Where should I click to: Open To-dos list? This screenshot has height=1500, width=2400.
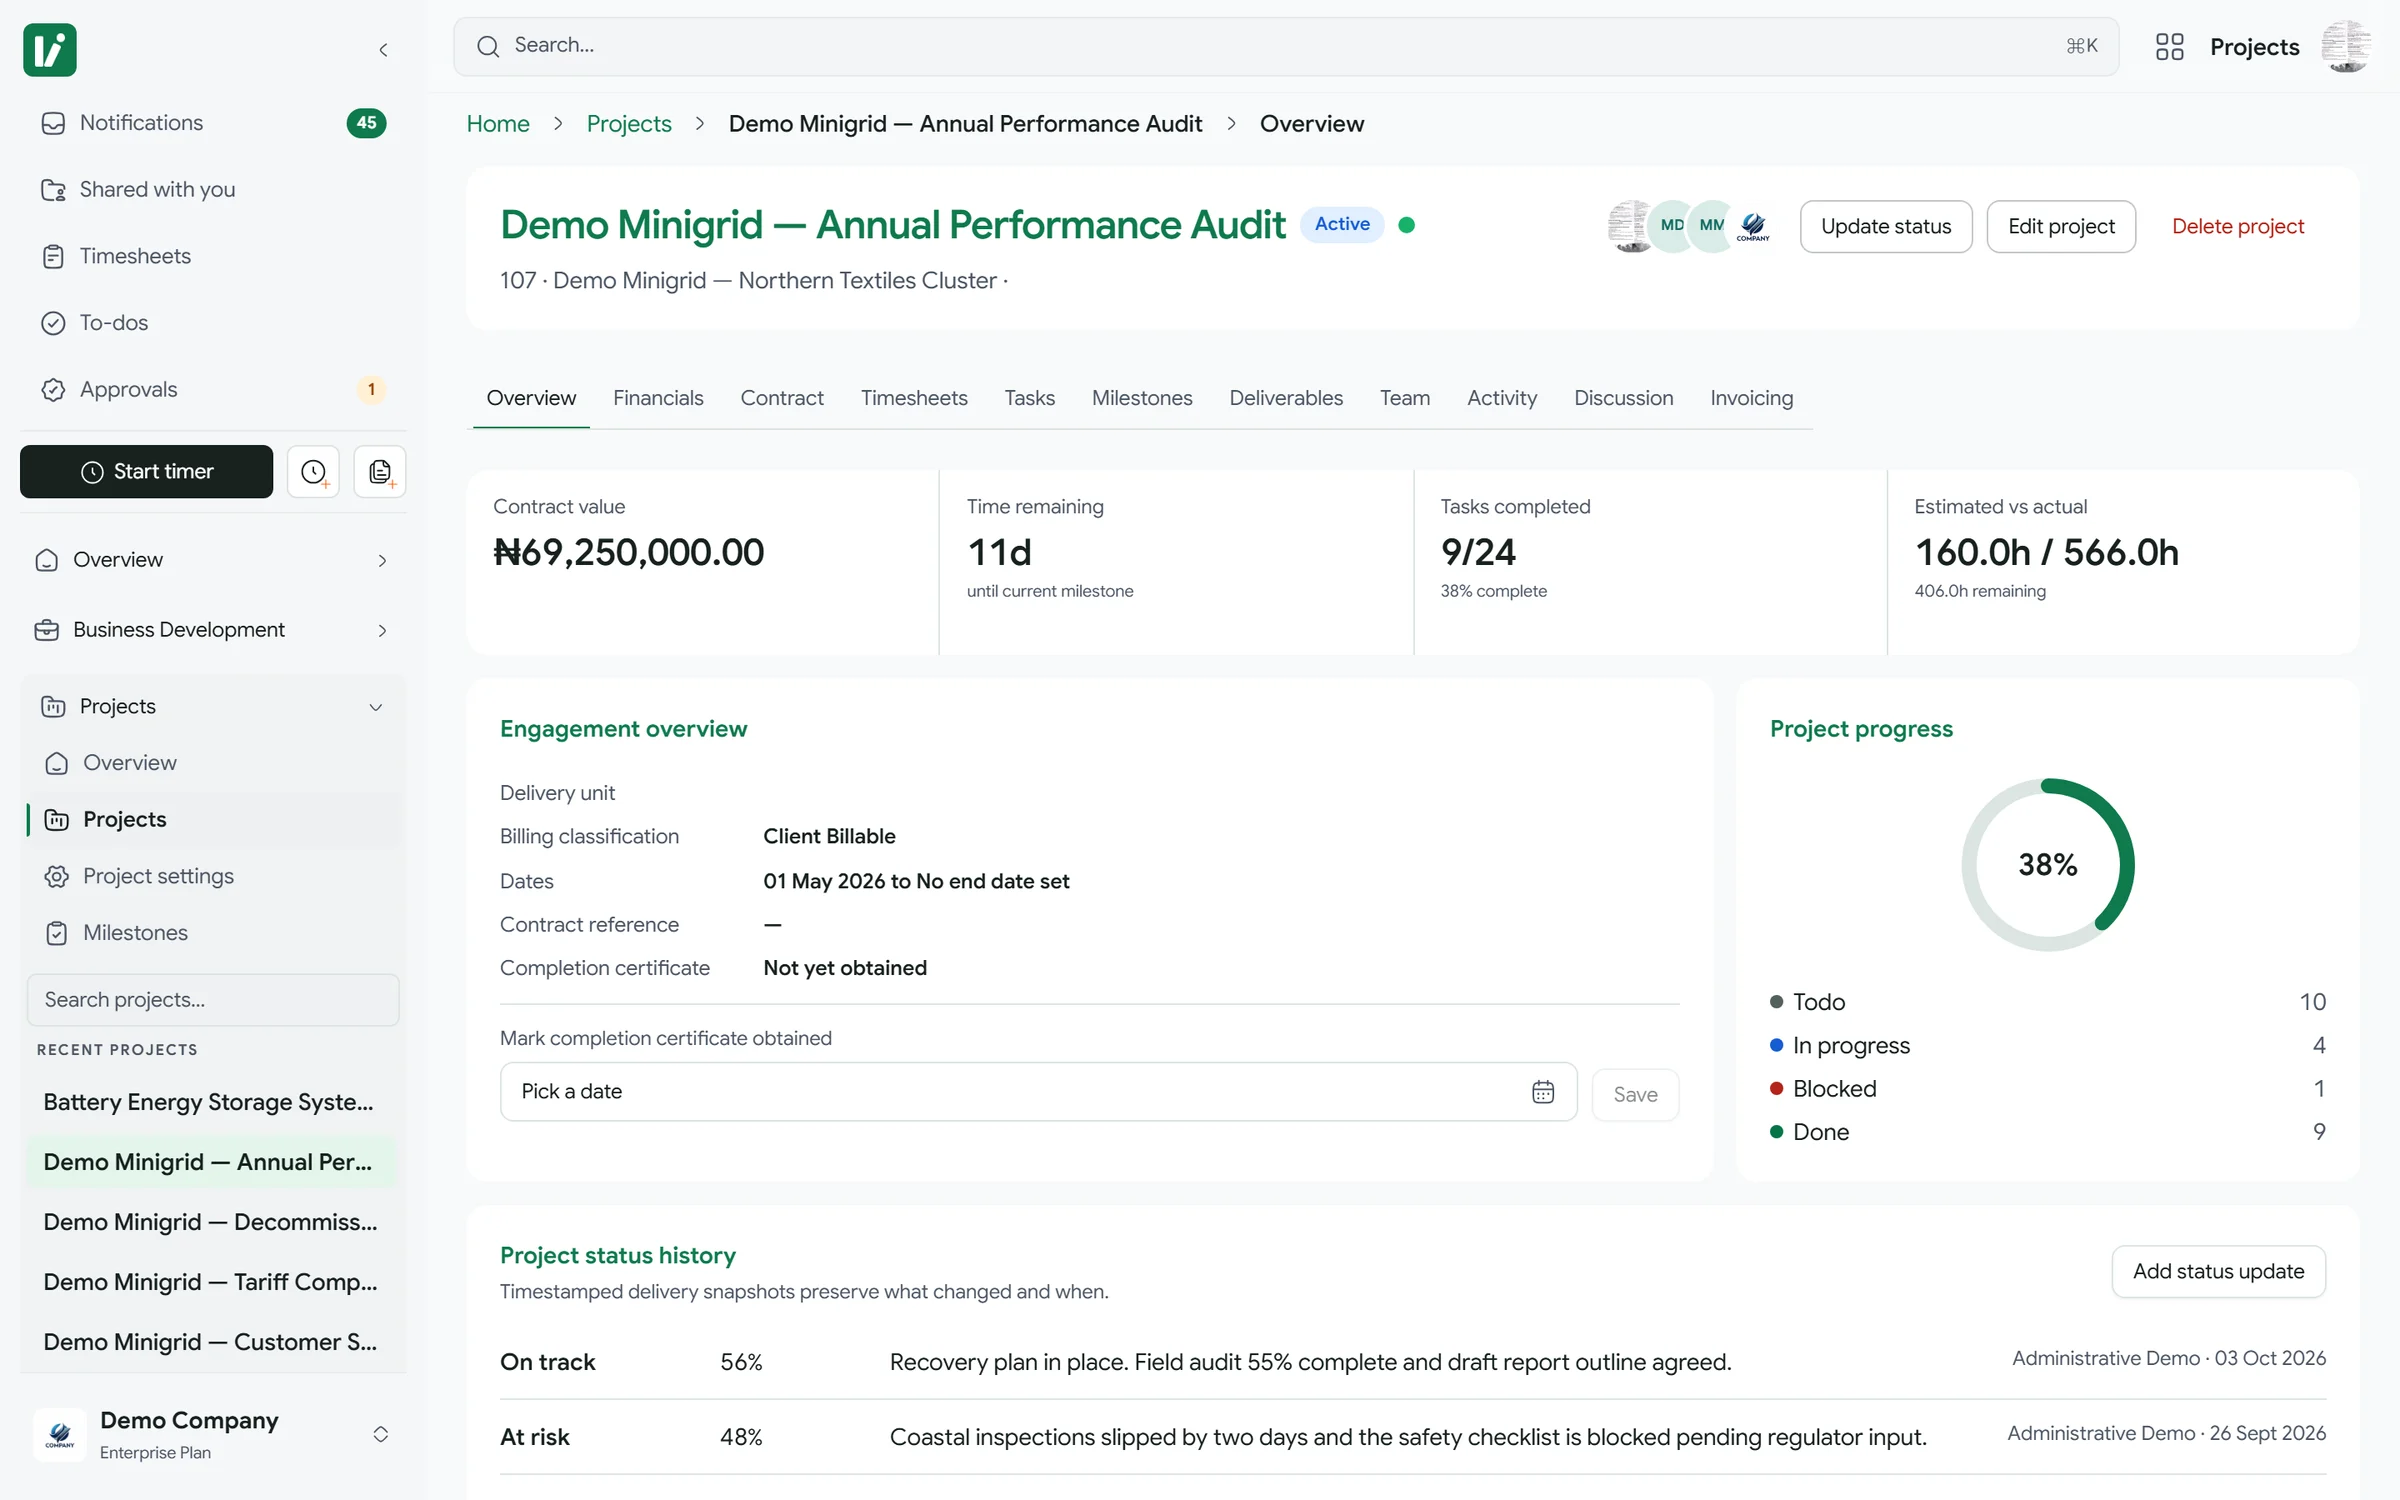pos(213,323)
